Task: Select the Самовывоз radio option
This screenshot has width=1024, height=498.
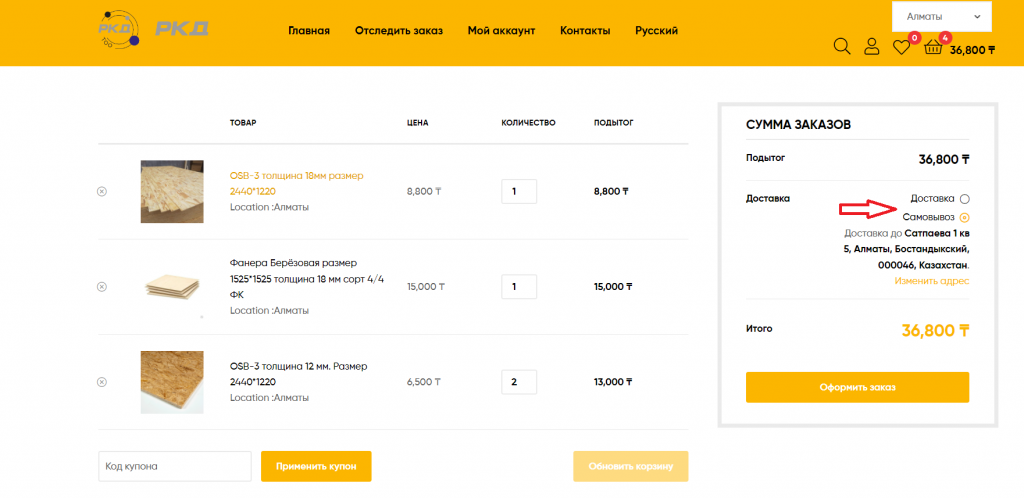Action: click(965, 217)
